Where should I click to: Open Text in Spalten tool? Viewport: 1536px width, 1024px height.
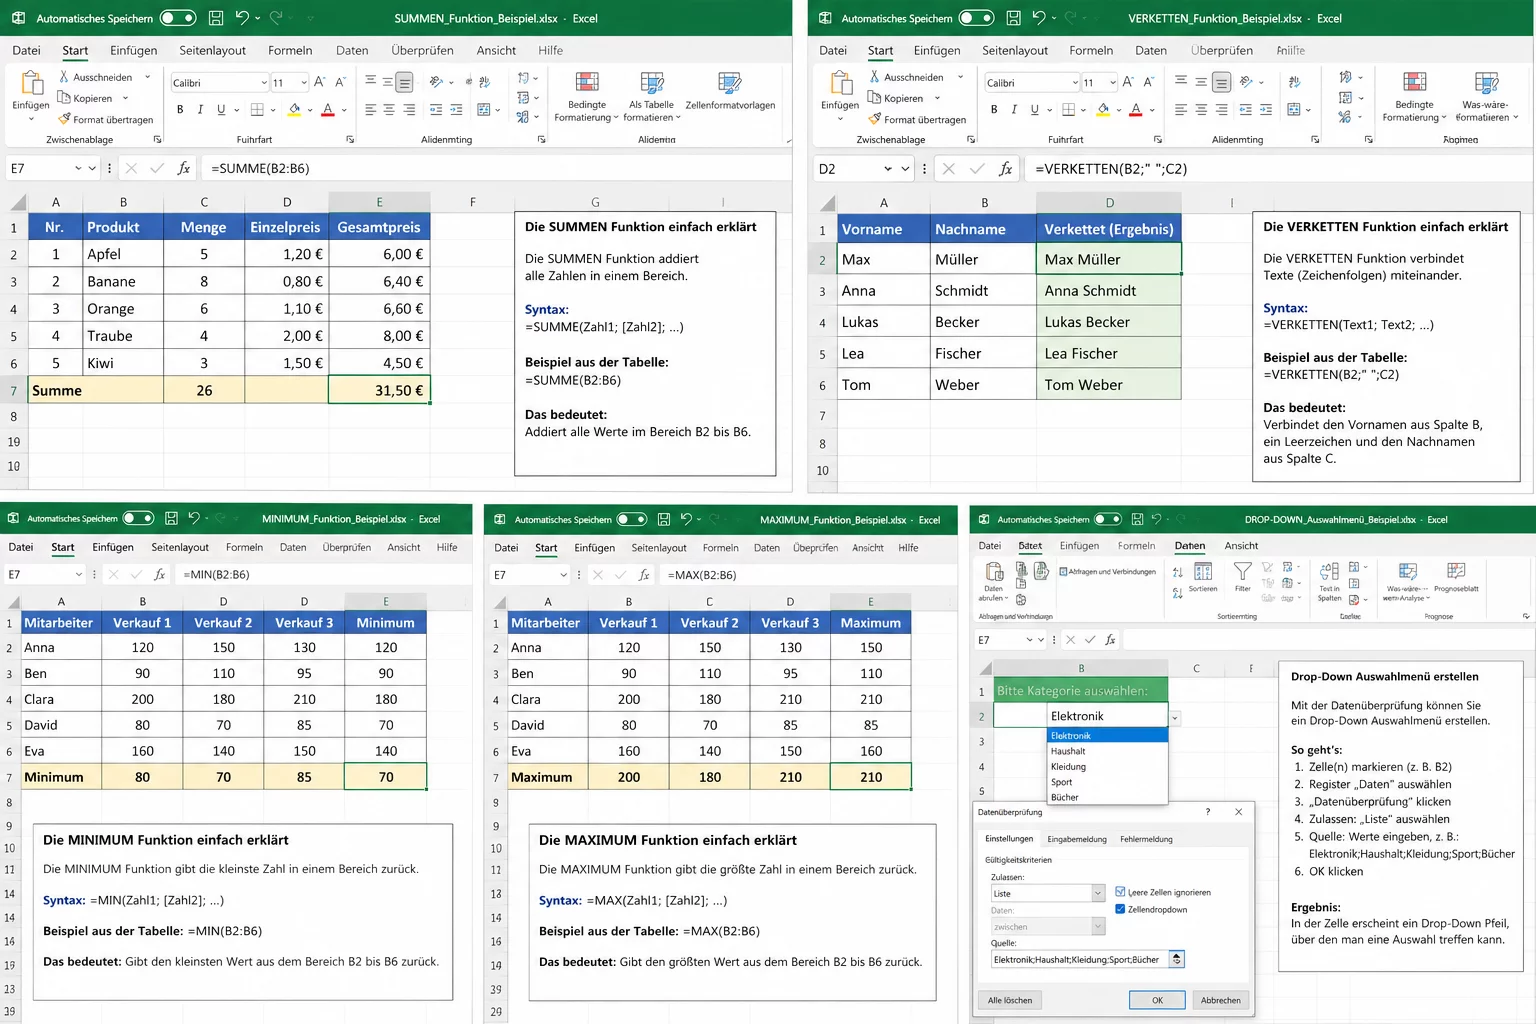1329,573
